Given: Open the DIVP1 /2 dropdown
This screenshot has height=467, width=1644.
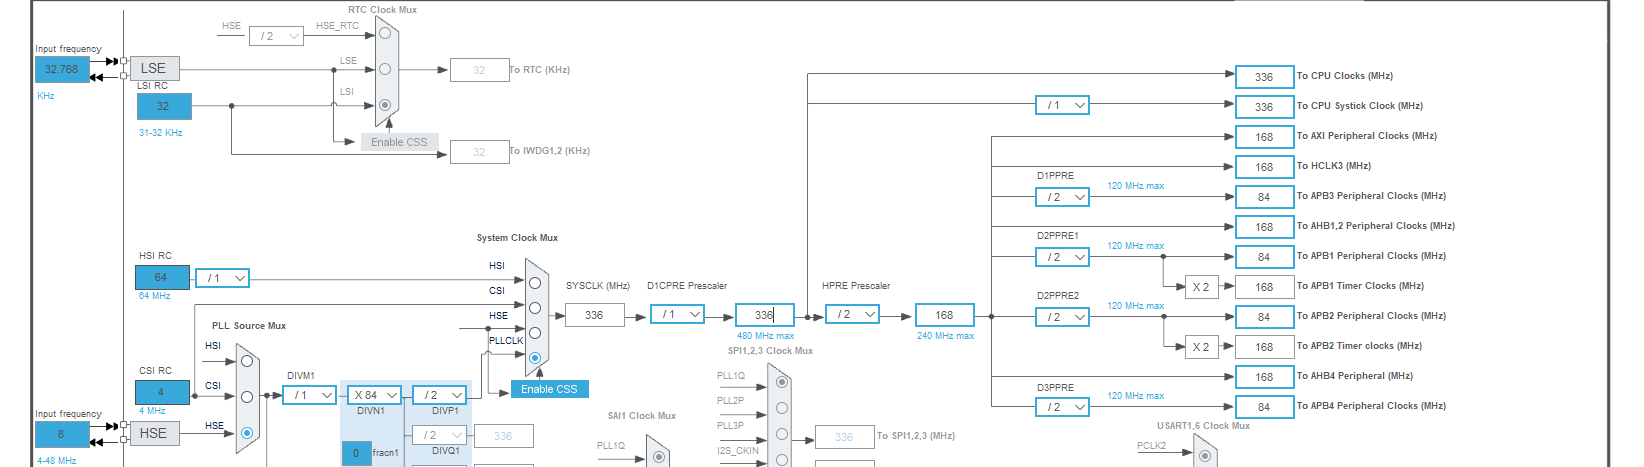Looking at the screenshot, I should pos(439,395).
